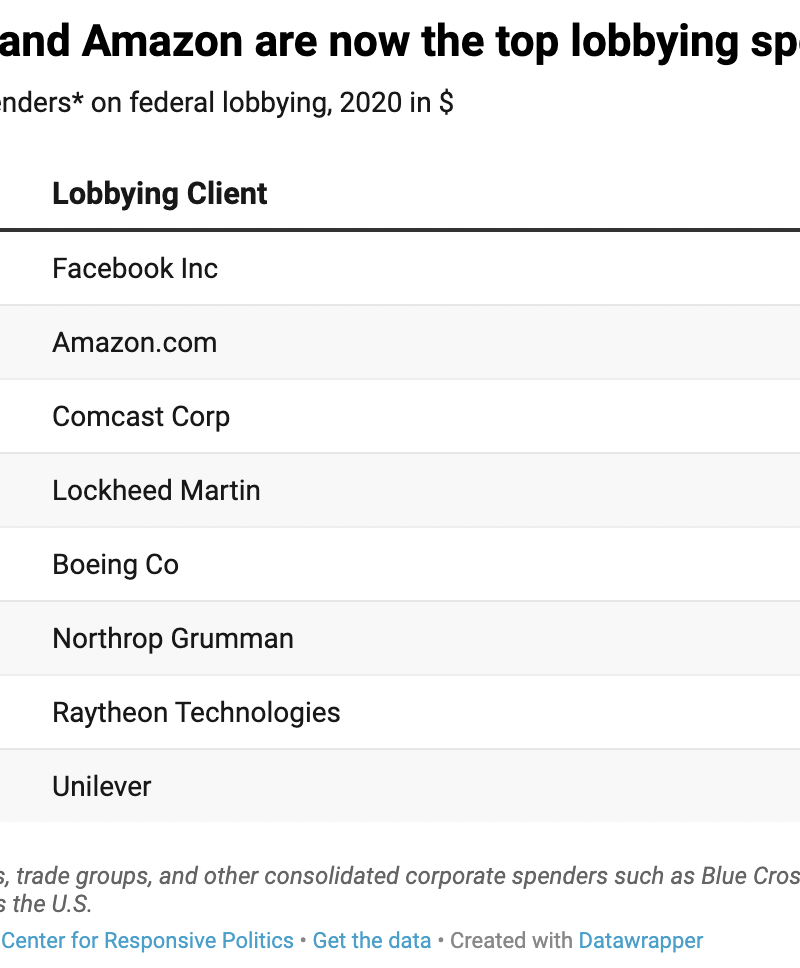
Task: Select the Raytheon Technologies row
Action: click(x=196, y=712)
